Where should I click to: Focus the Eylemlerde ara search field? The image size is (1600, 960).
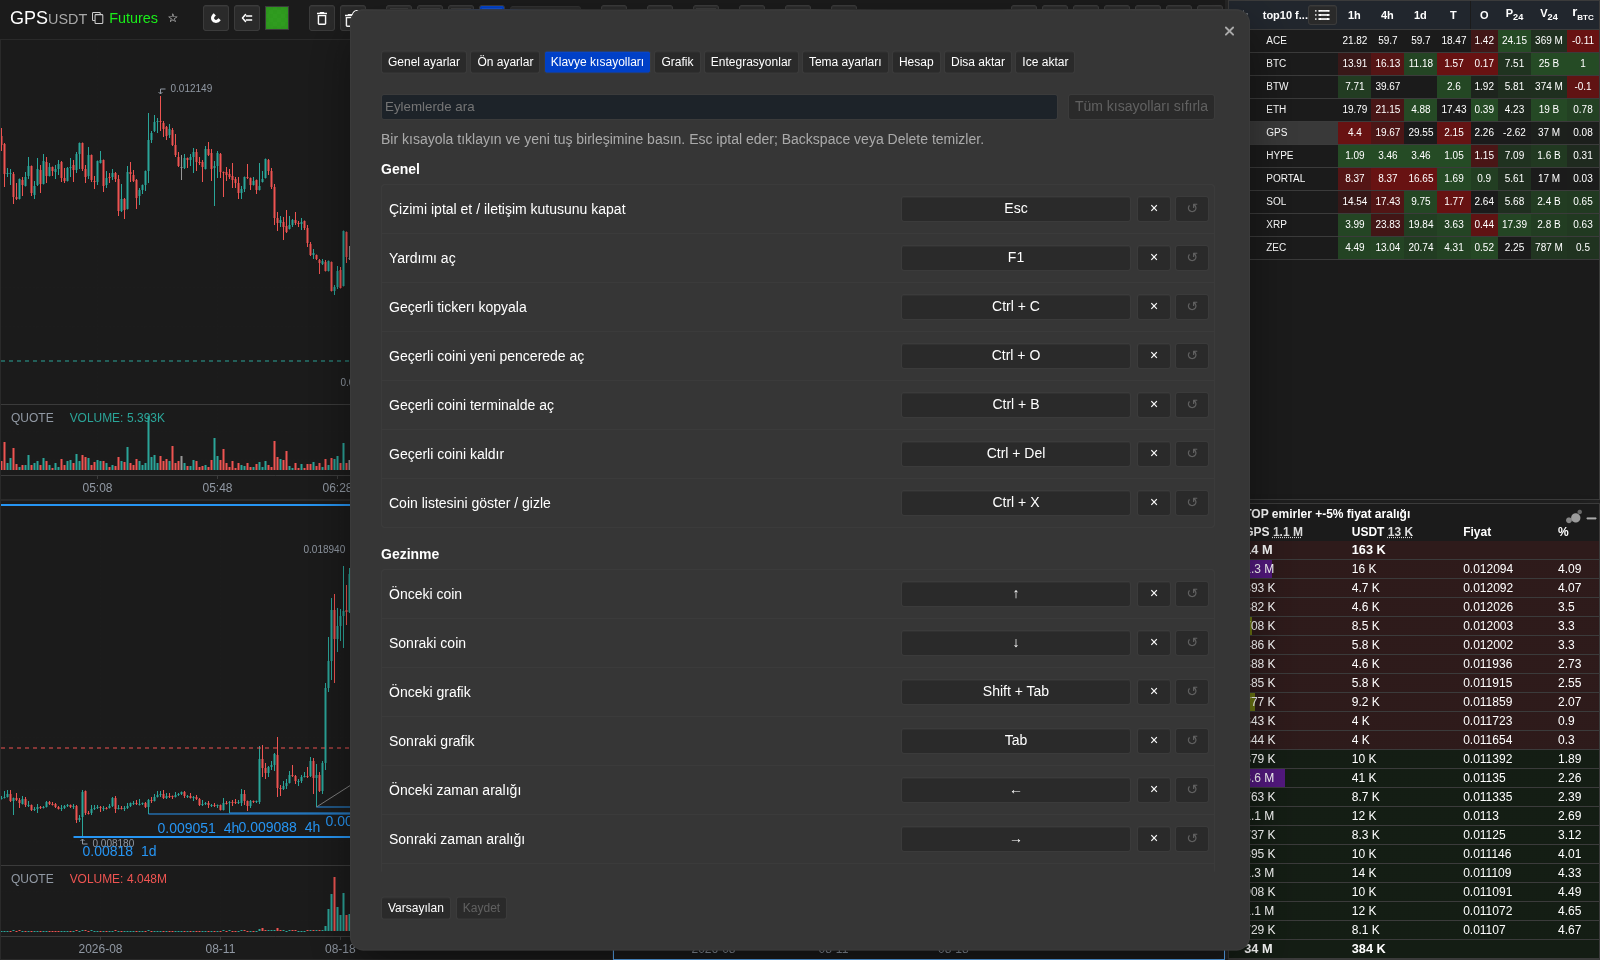[x=719, y=107]
